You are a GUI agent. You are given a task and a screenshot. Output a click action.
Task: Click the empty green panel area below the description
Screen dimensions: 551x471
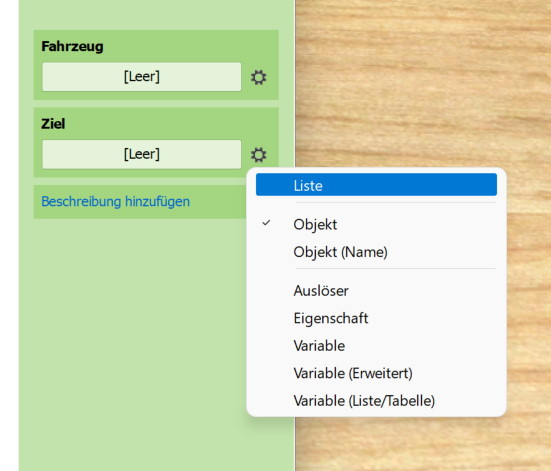pyautogui.click(x=134, y=334)
